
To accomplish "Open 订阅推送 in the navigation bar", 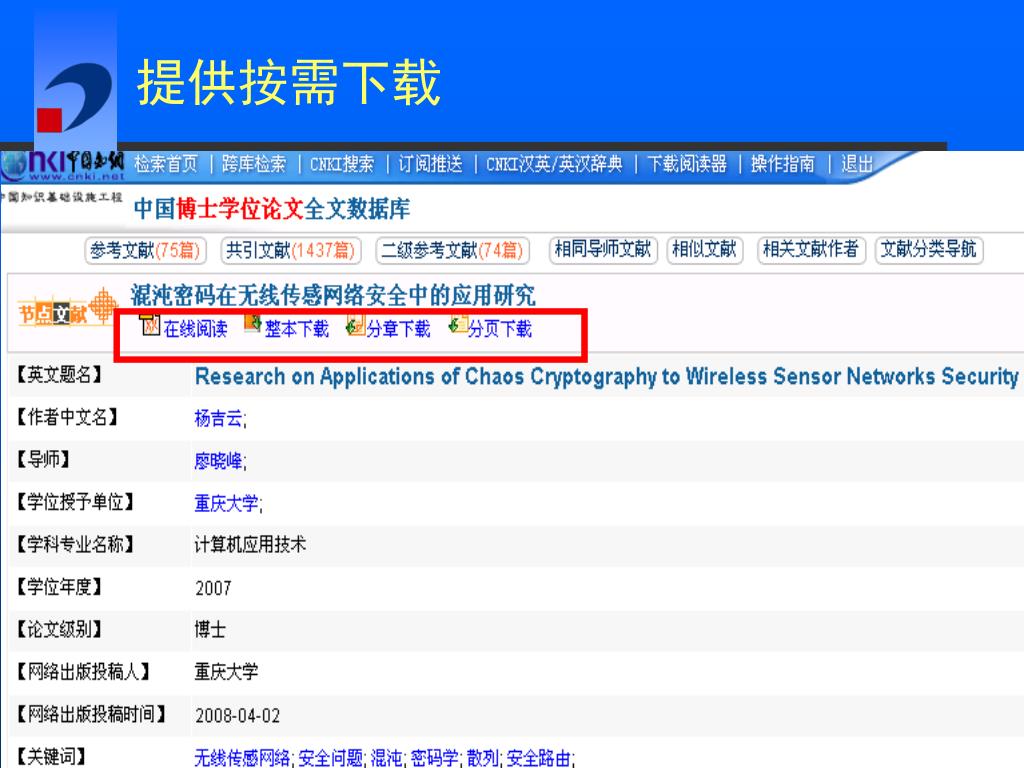I will (430, 164).
